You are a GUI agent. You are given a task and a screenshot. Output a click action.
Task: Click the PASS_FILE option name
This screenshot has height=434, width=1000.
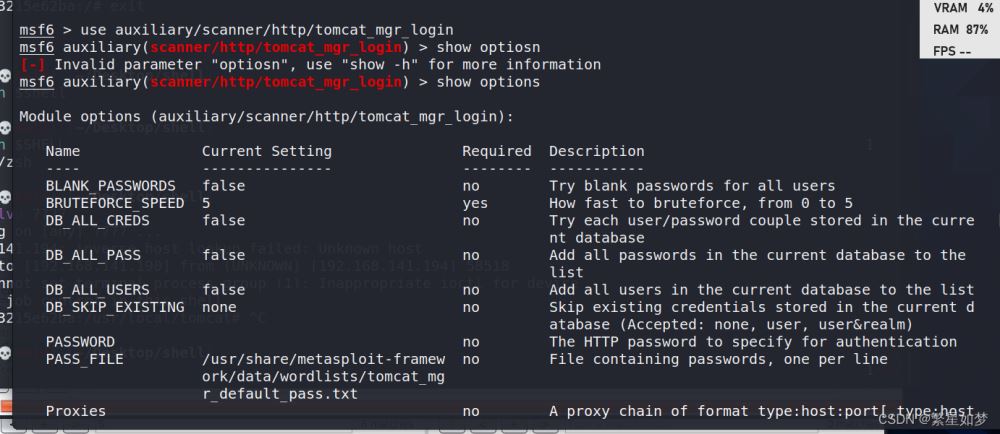(84, 359)
